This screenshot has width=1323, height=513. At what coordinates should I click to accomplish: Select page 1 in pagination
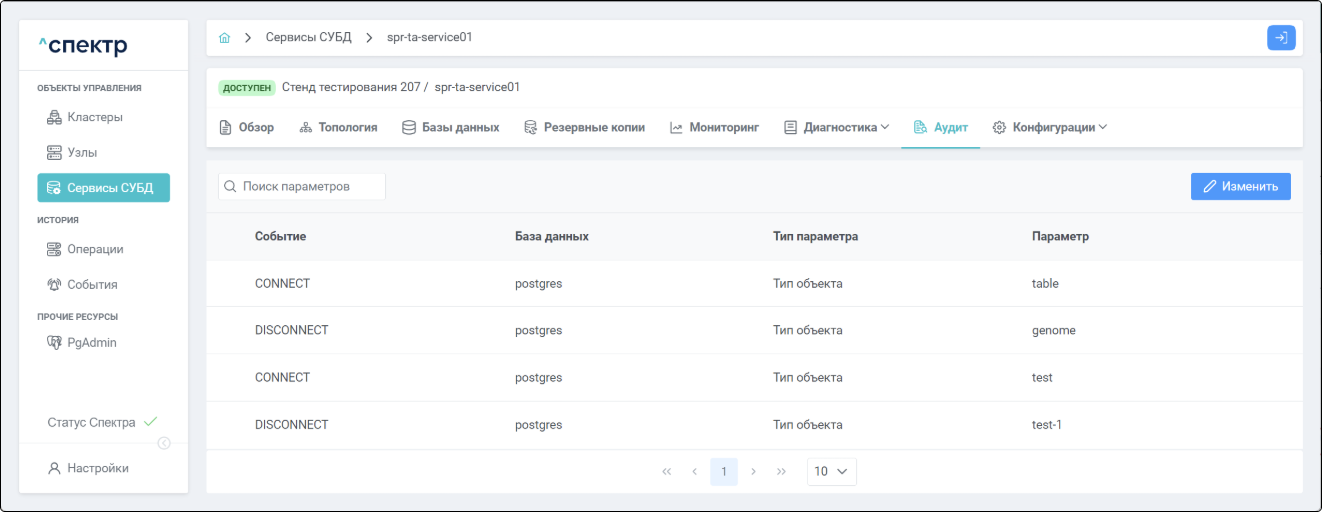point(724,471)
